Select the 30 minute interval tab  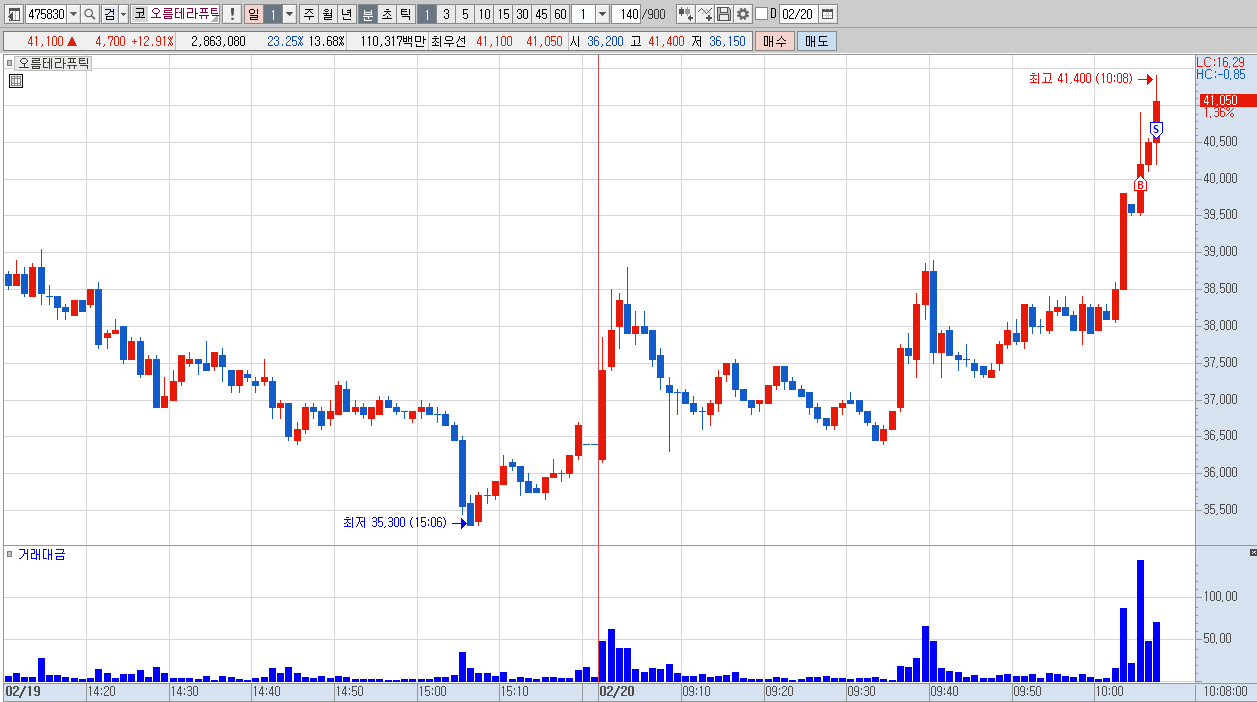522,14
